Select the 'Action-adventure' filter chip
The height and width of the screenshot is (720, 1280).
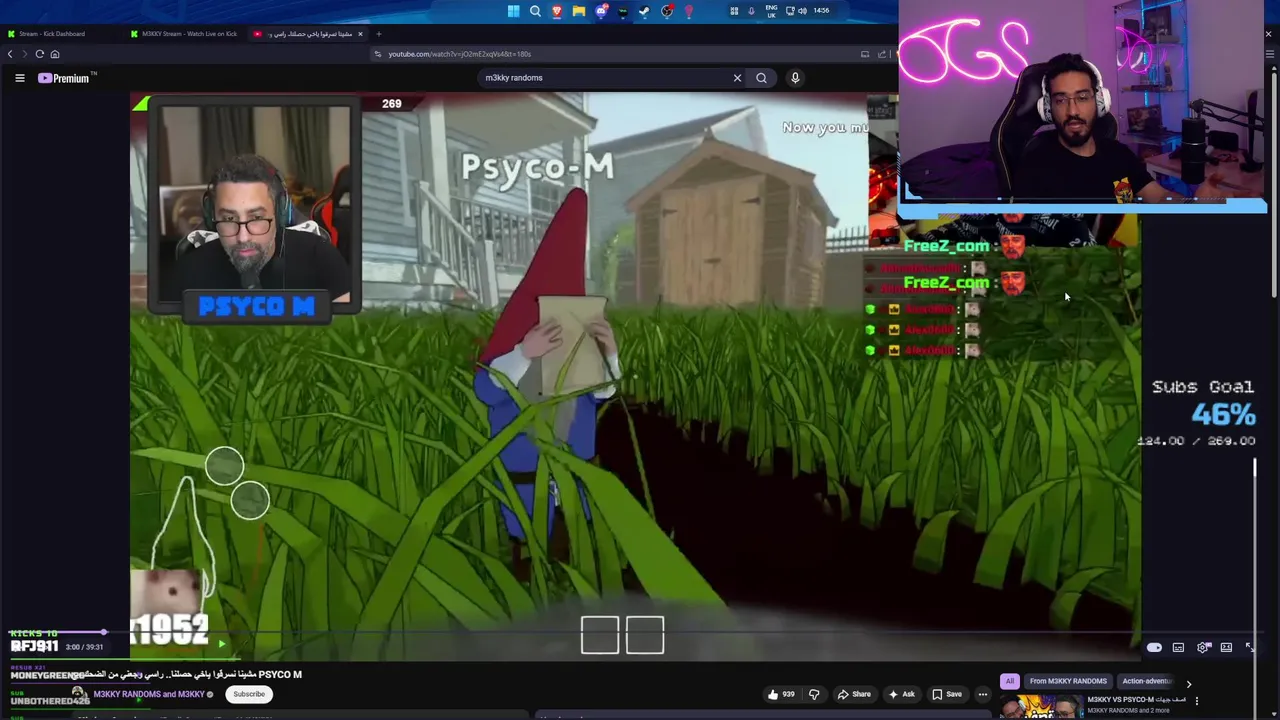coord(1146,681)
